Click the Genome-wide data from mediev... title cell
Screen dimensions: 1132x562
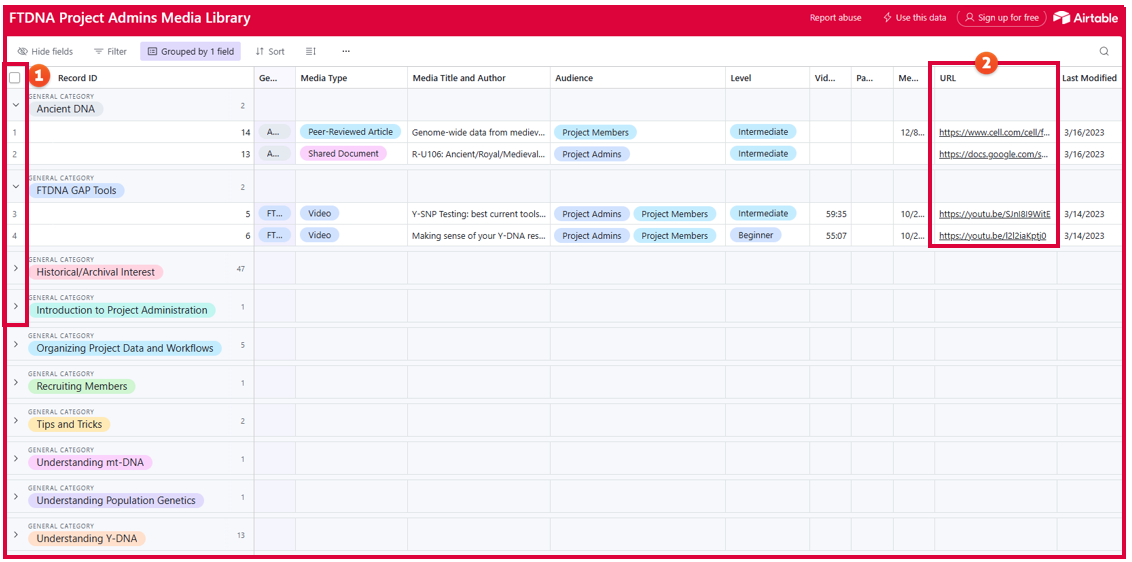tap(479, 132)
